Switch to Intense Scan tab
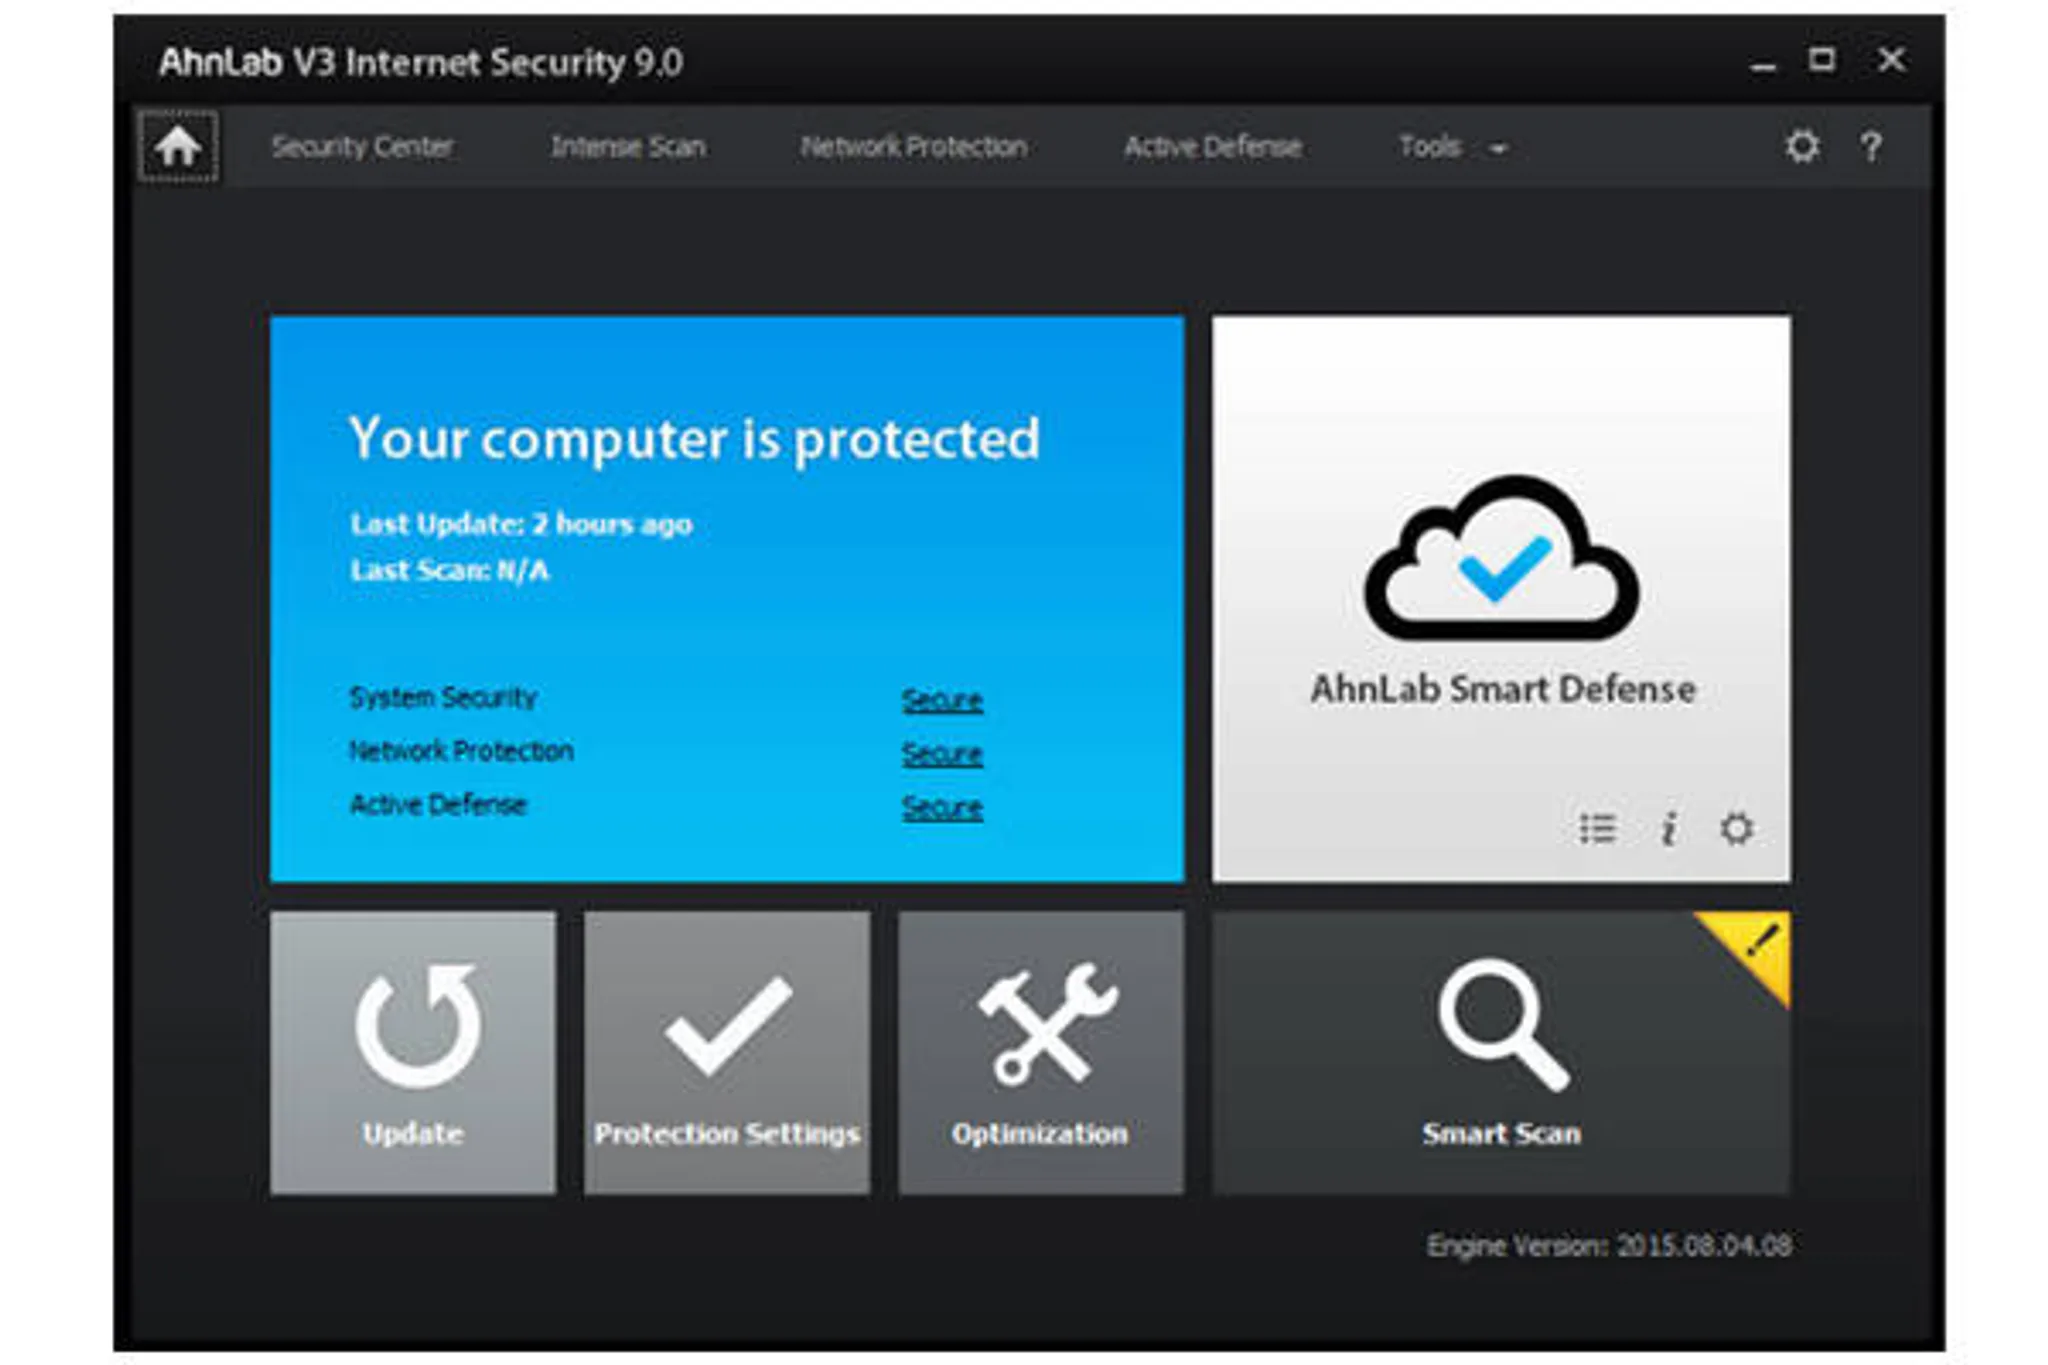2048x1365 pixels. click(628, 147)
